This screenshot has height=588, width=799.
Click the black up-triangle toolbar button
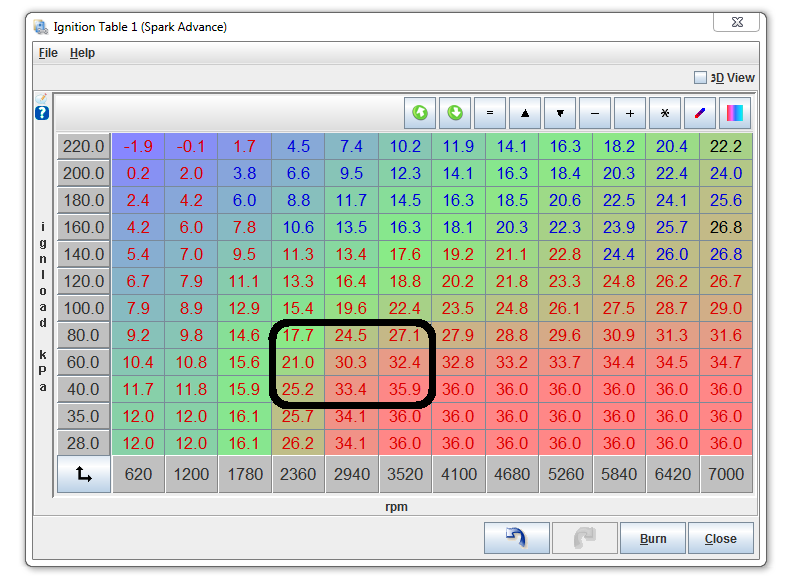525,113
